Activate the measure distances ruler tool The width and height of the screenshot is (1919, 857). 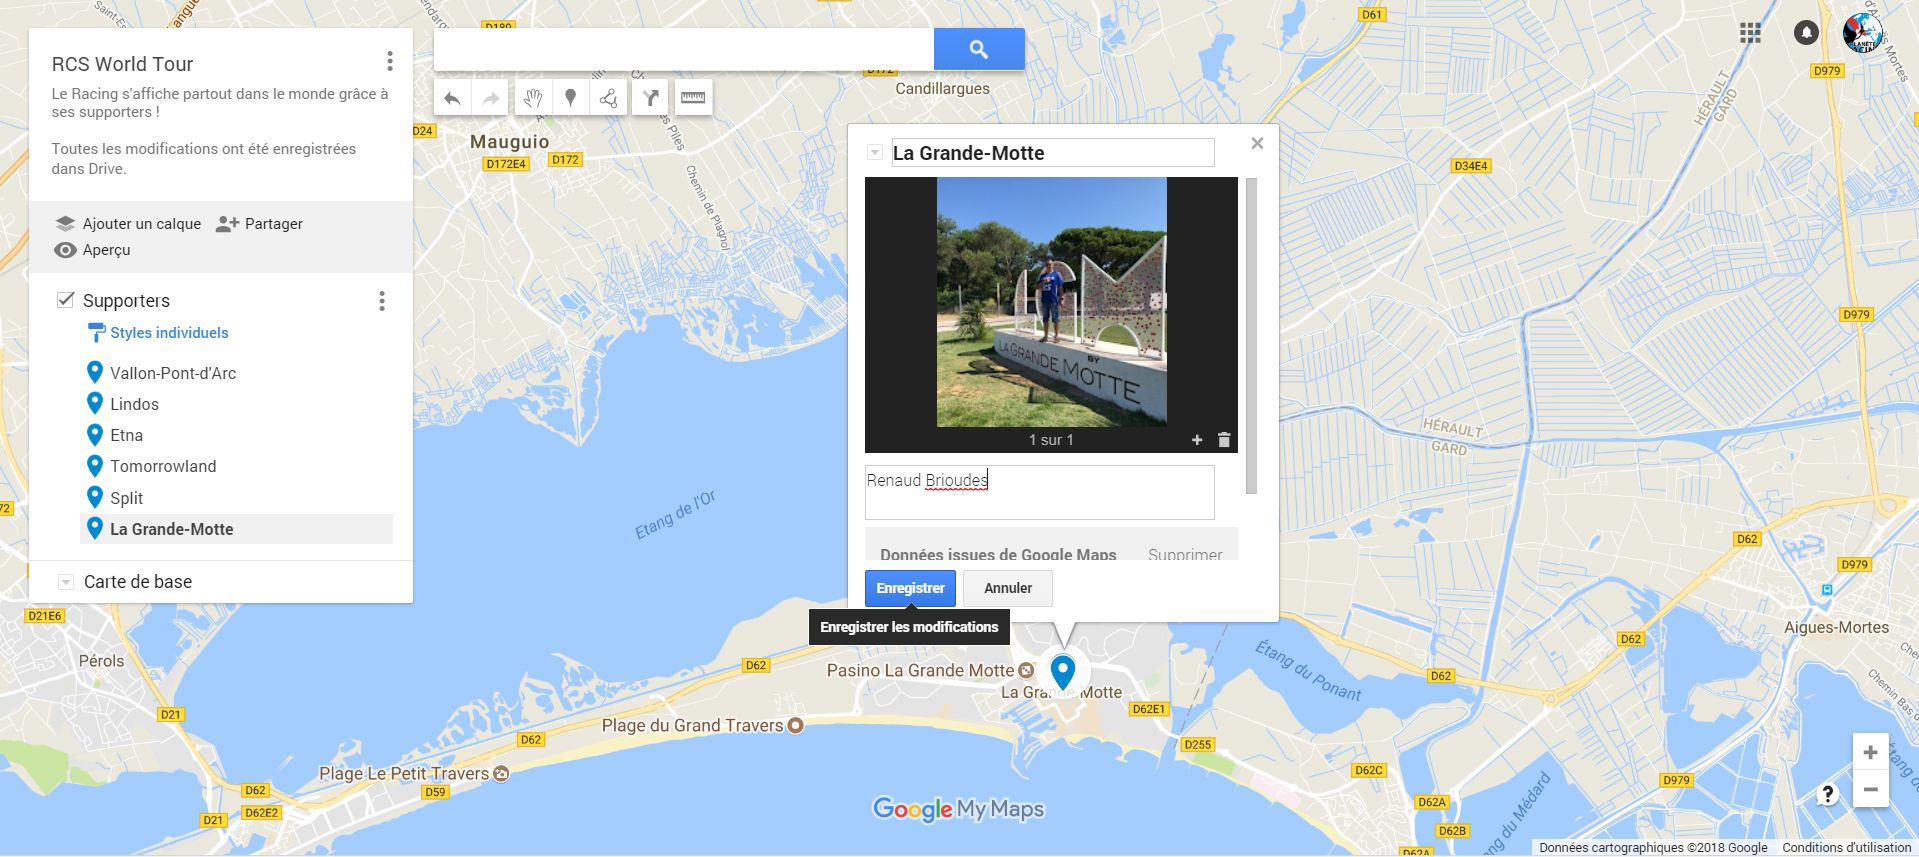(692, 98)
